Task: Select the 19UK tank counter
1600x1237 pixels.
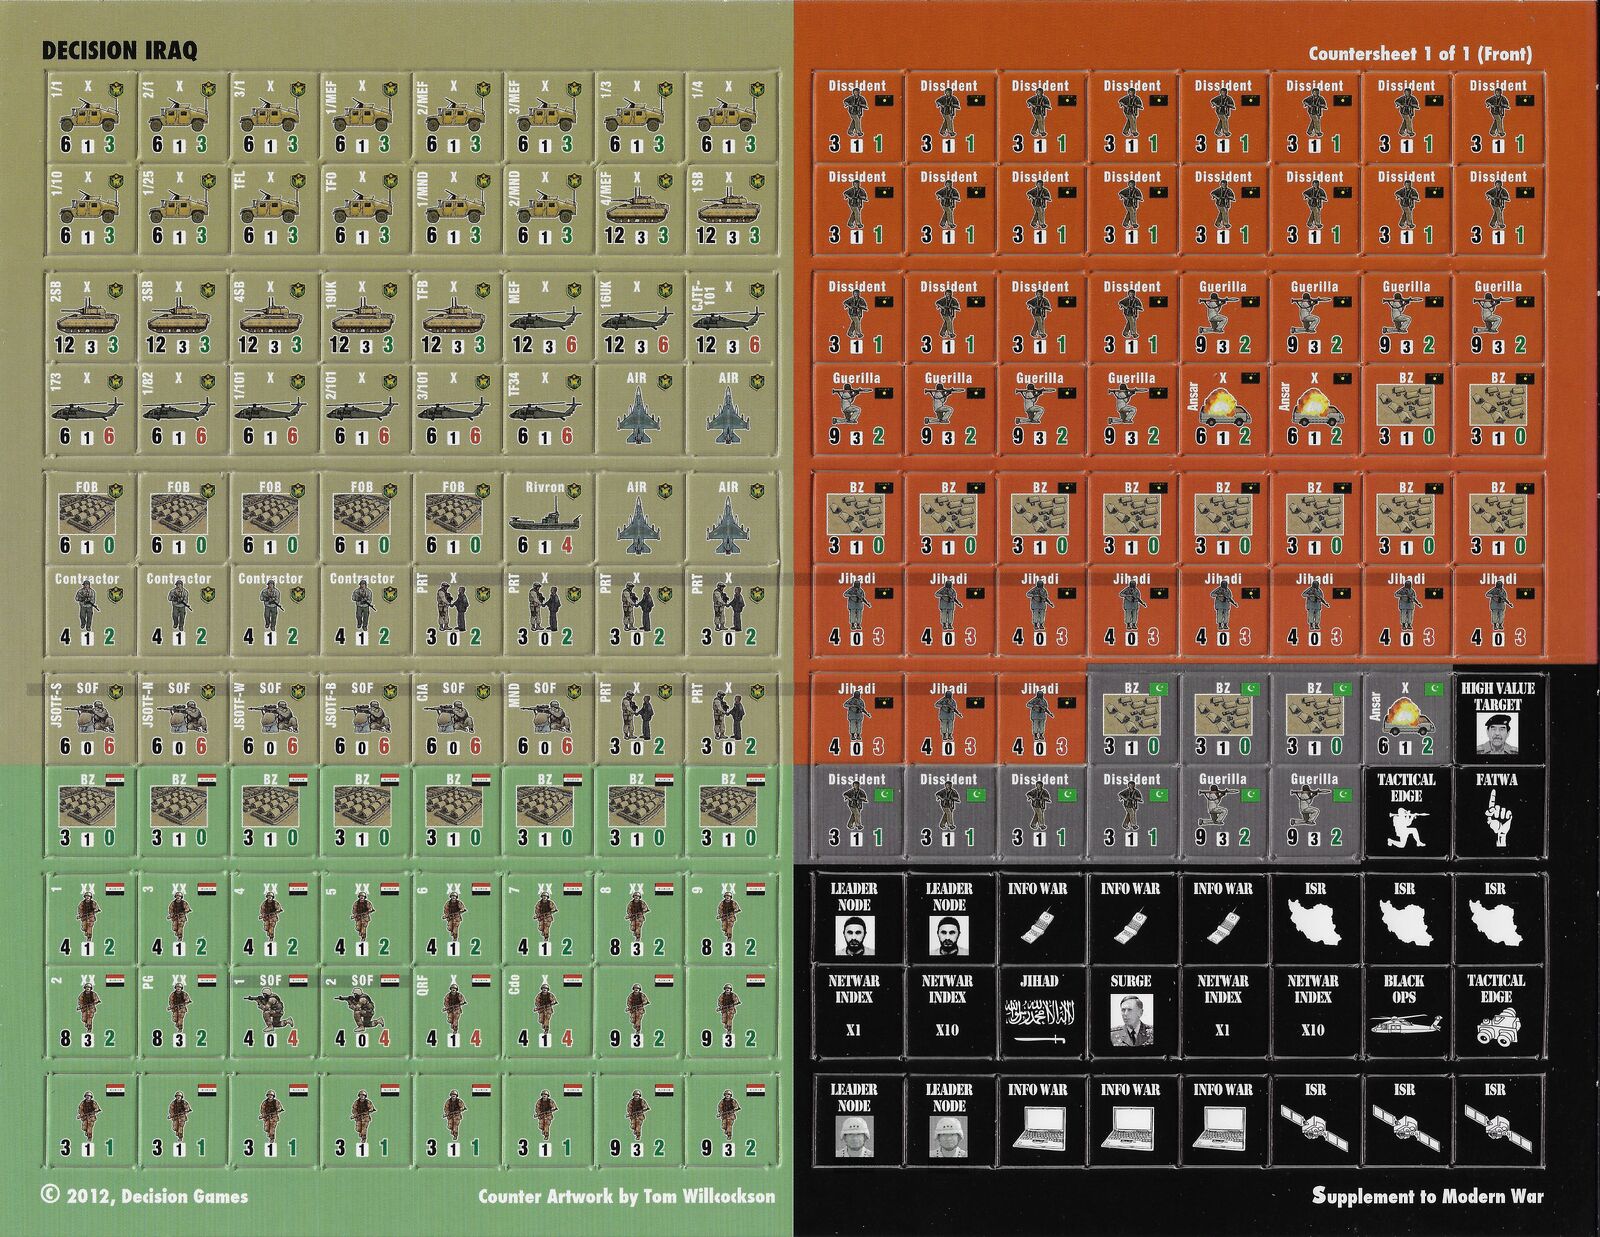Action: (x=361, y=317)
